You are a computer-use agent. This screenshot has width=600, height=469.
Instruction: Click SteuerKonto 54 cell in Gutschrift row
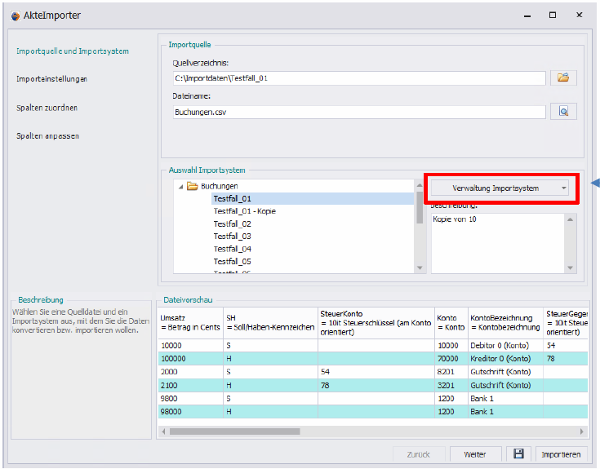coord(376,372)
